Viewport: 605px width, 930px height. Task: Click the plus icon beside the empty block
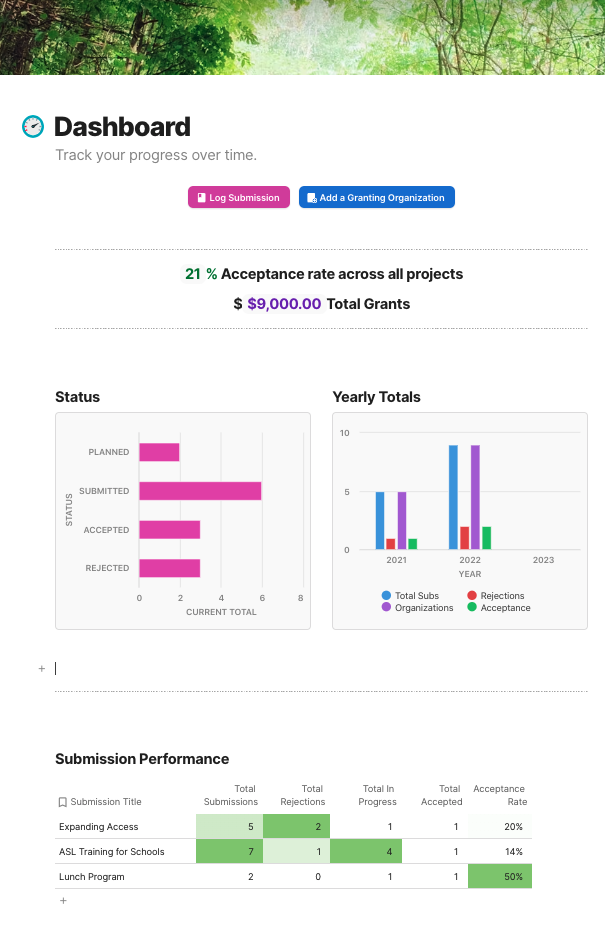41,668
